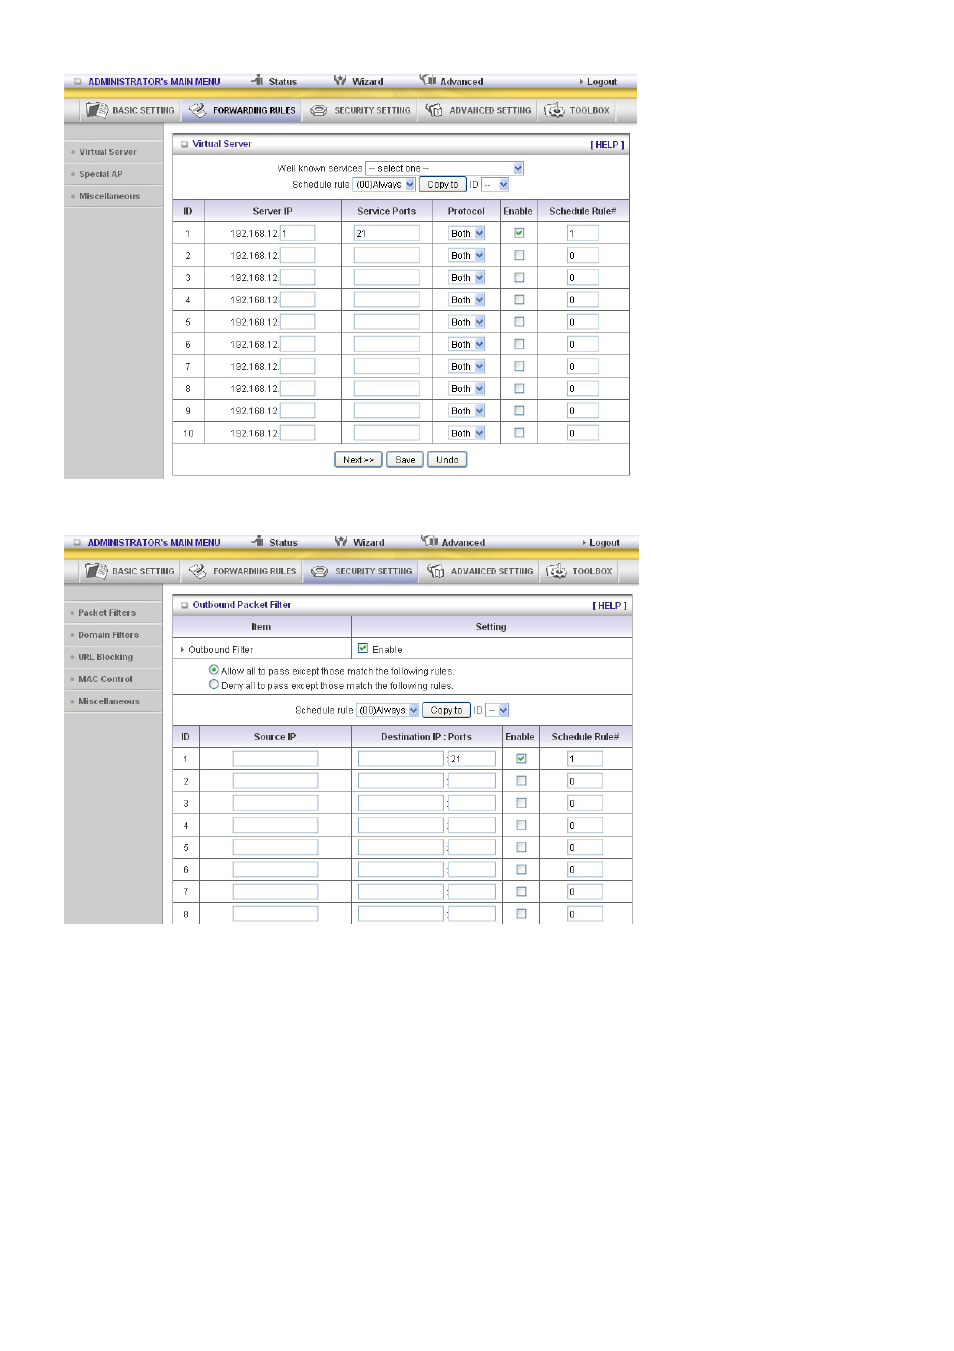Click Destination IP field of Outbound rule 3

[400, 803]
